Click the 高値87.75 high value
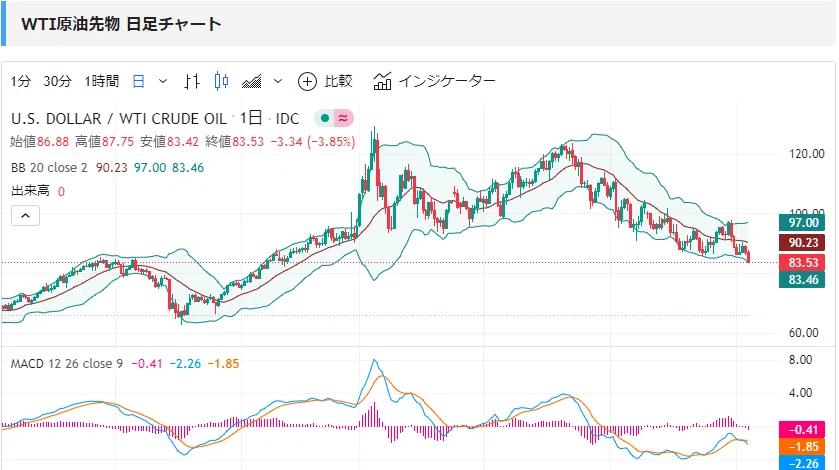 click(x=104, y=142)
